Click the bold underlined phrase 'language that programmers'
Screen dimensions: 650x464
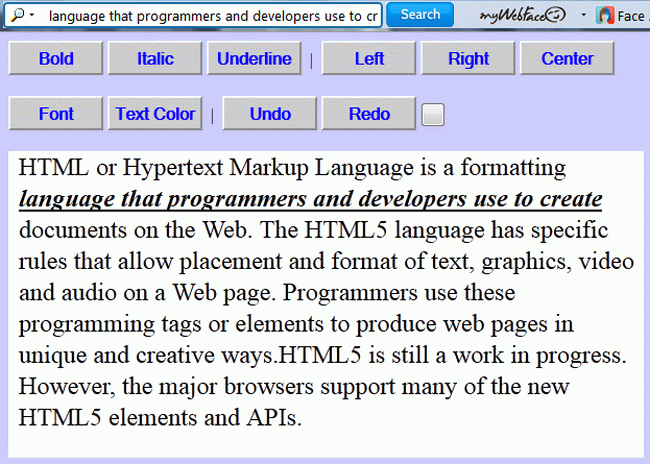(x=162, y=199)
